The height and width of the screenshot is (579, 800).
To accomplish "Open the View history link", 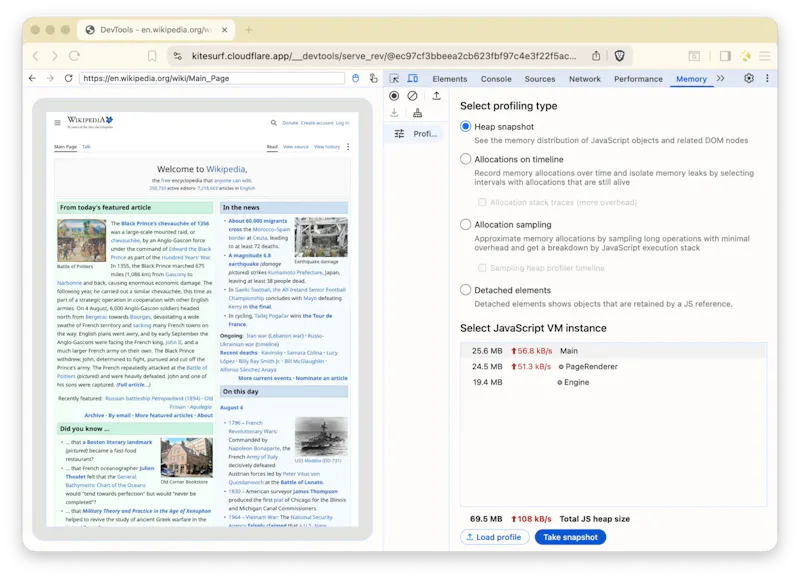I will point(327,147).
